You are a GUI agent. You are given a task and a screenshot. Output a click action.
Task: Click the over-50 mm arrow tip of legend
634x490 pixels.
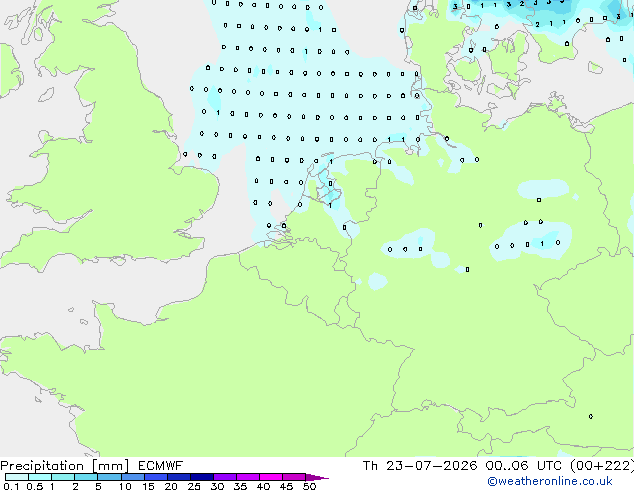pyautogui.click(x=317, y=477)
